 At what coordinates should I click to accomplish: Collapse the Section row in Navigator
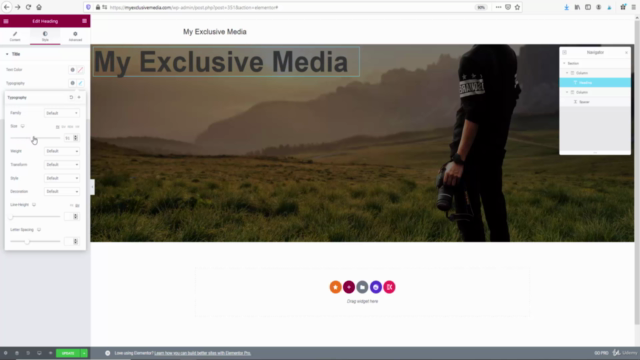click(564, 63)
